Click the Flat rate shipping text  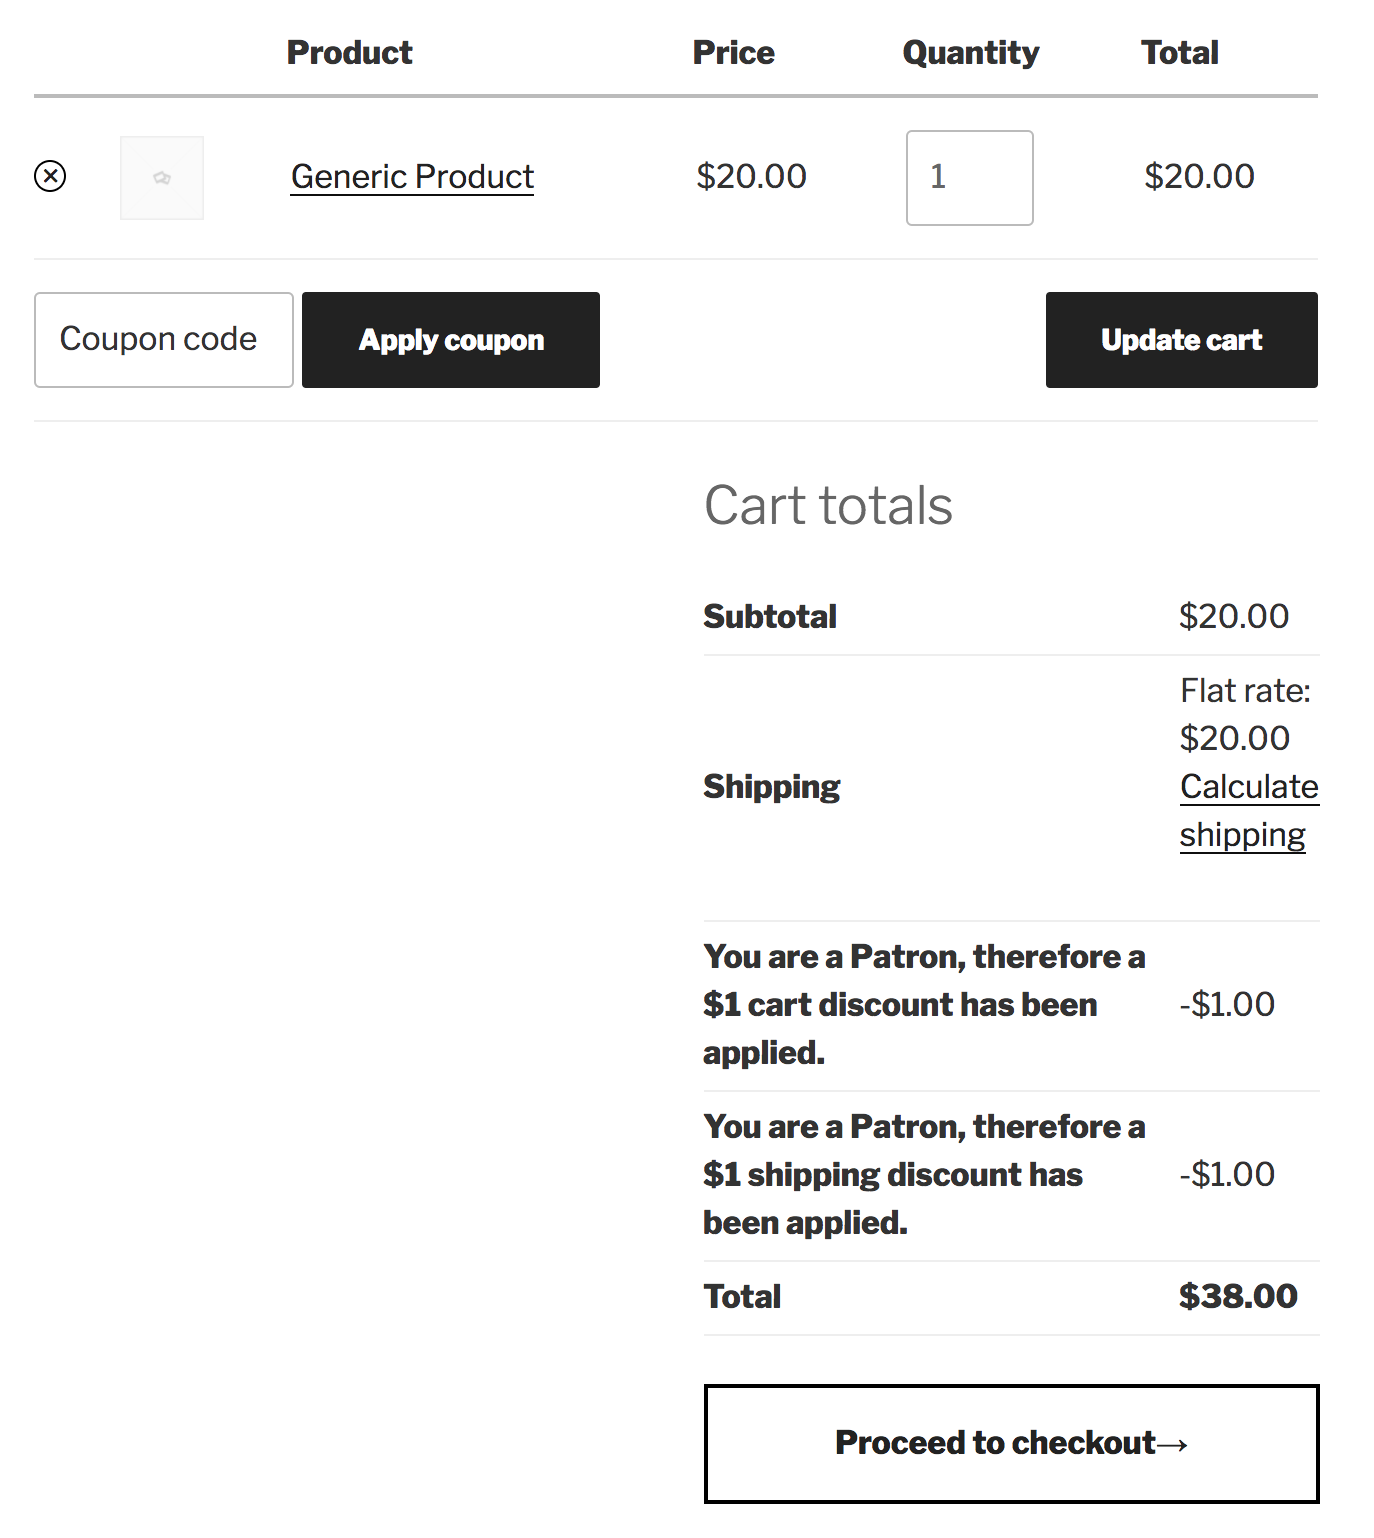1244,714
